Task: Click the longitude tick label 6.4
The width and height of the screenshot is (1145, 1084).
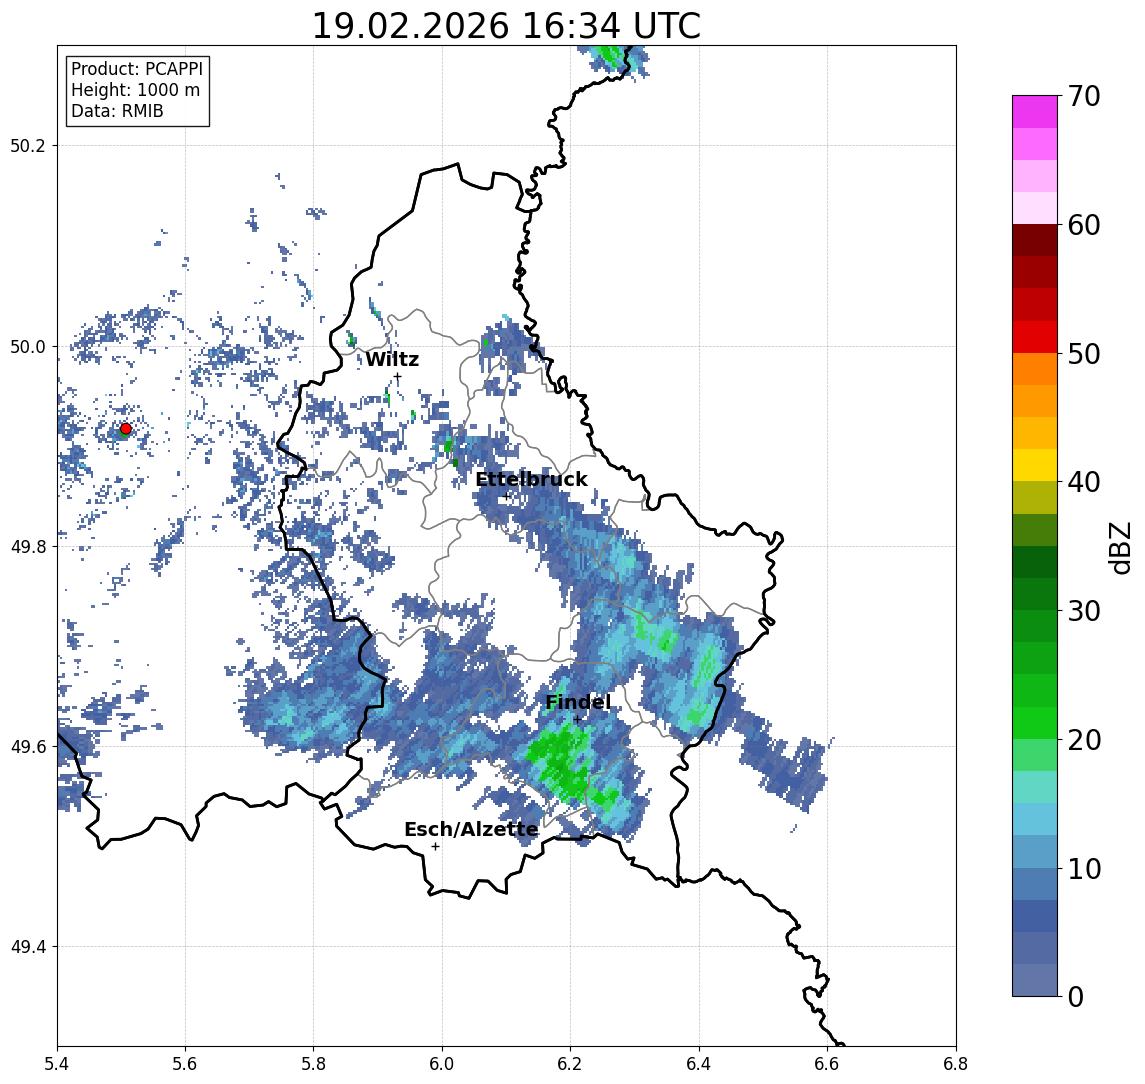Action: click(700, 1064)
